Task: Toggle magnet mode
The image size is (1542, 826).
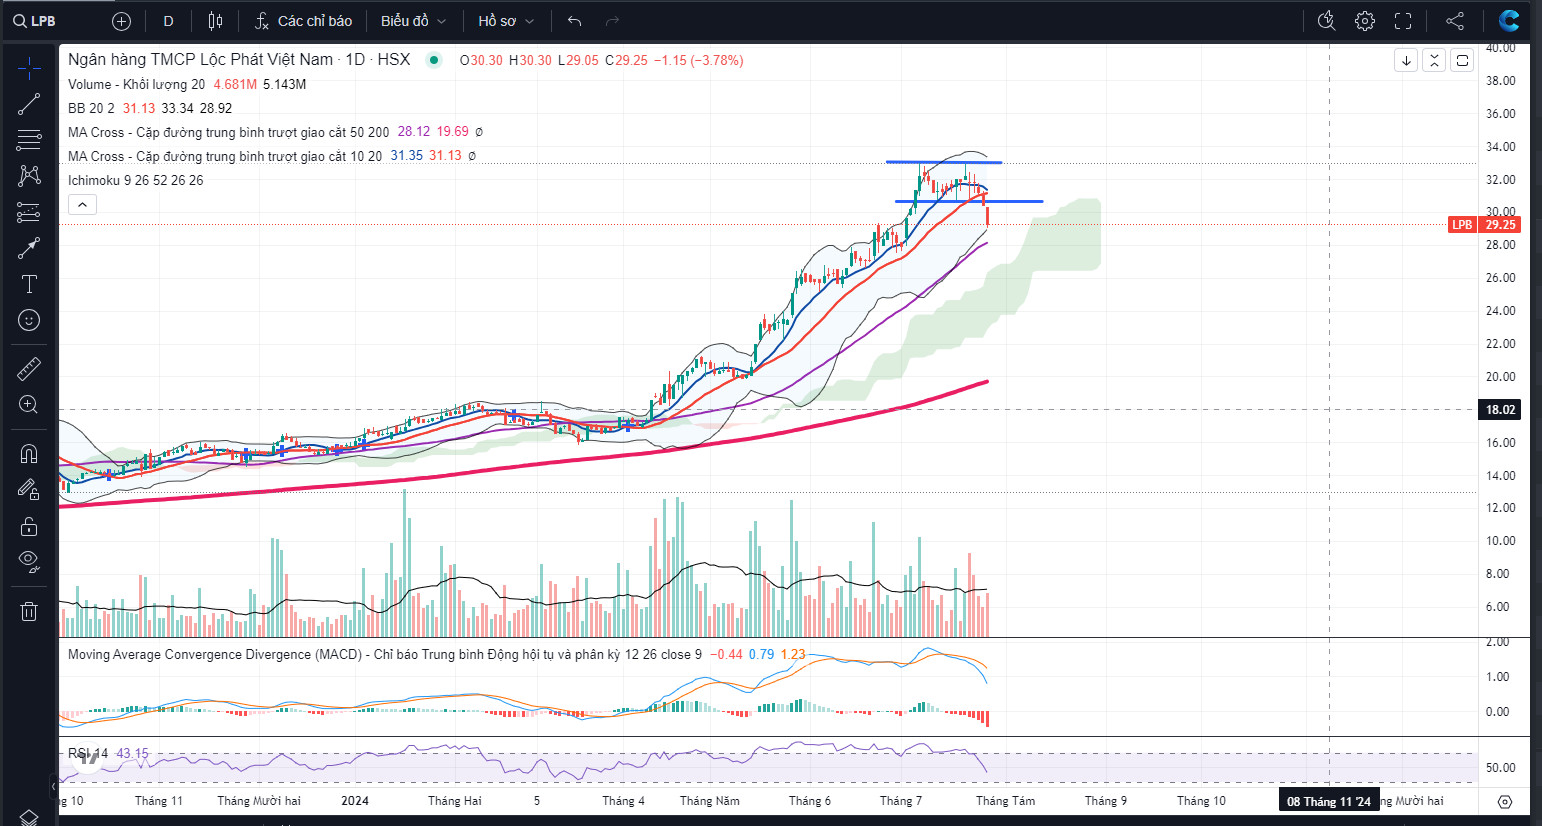Action: pos(29,454)
